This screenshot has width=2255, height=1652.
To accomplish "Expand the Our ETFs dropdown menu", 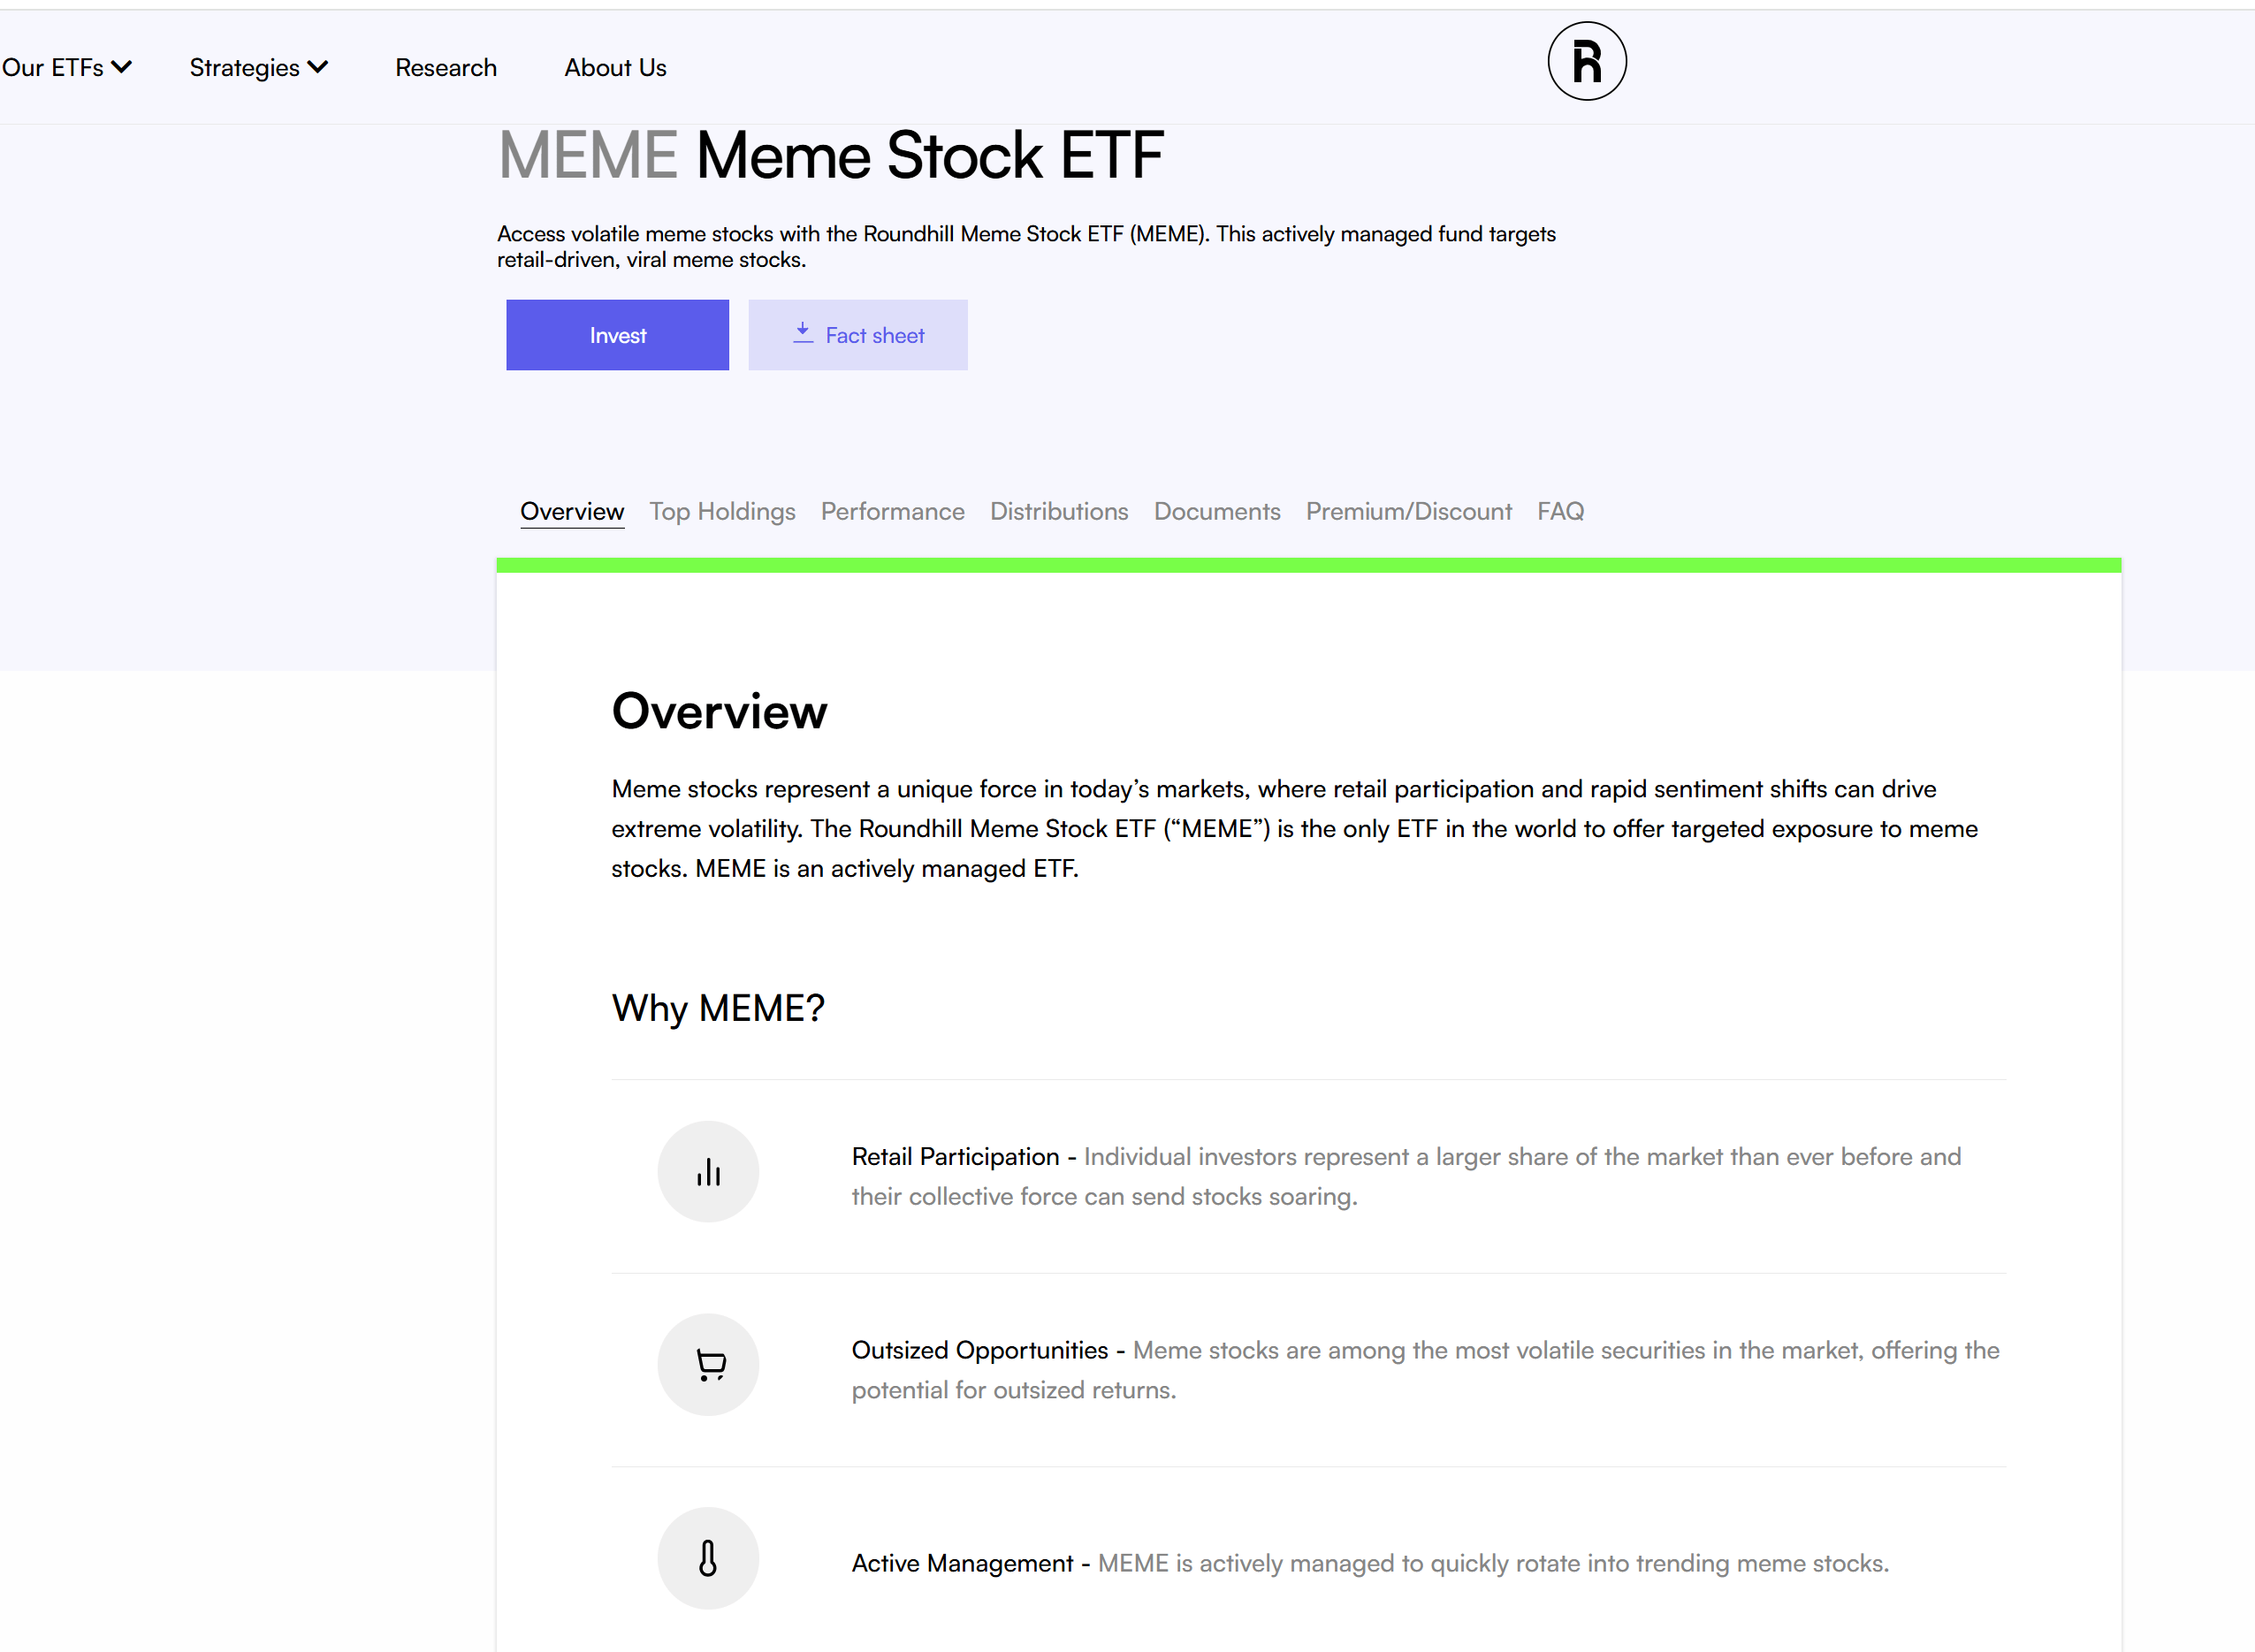I will click(66, 68).
